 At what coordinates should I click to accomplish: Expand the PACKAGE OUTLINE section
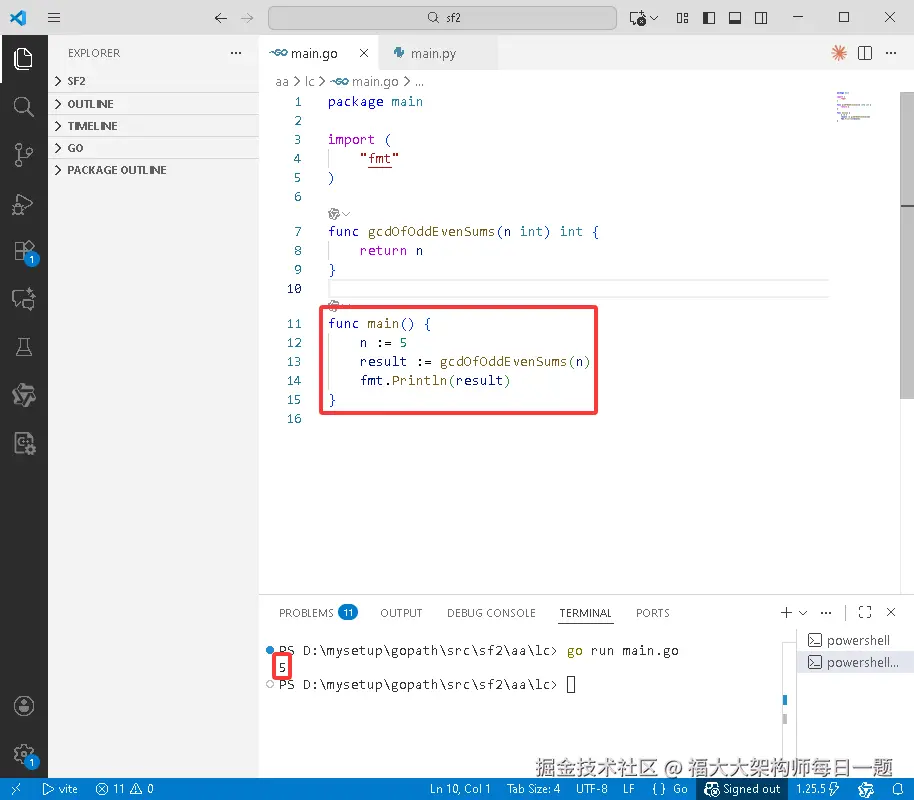tap(154, 170)
